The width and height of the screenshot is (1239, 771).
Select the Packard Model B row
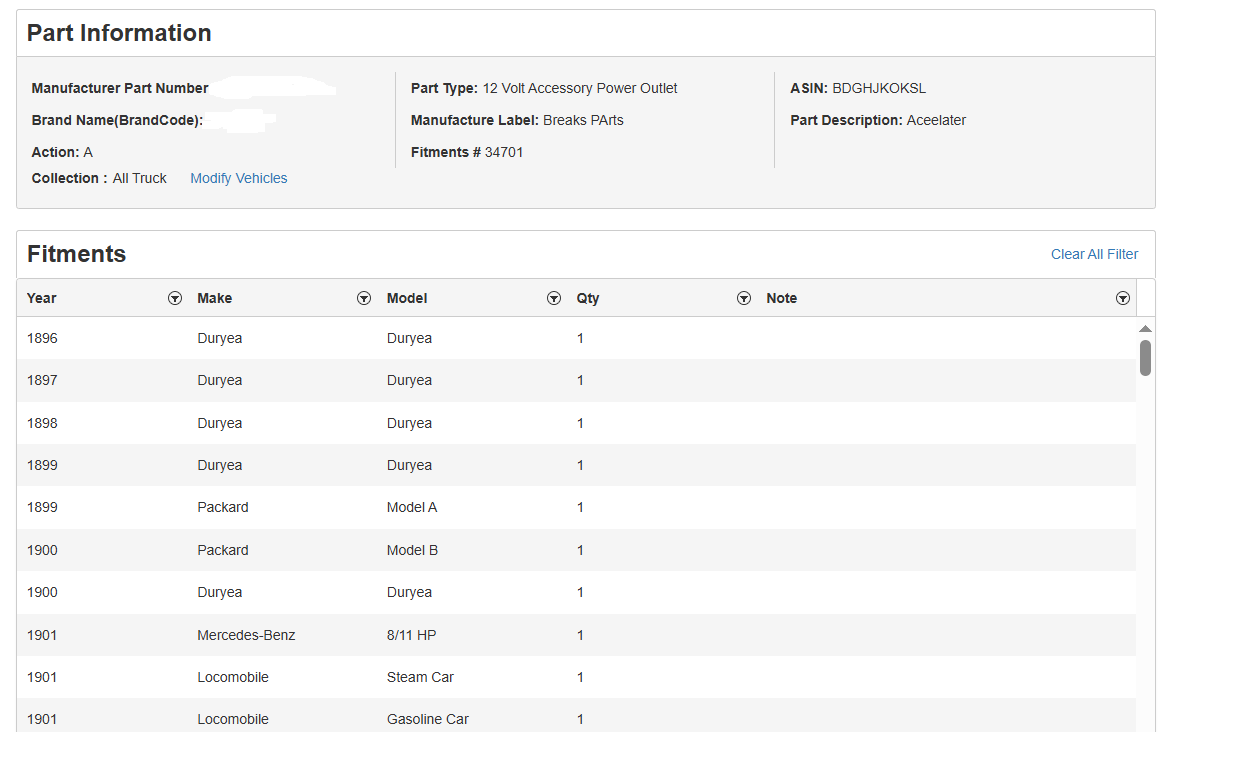pyautogui.click(x=575, y=550)
